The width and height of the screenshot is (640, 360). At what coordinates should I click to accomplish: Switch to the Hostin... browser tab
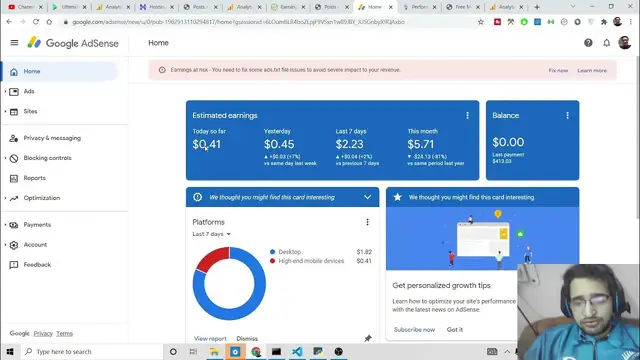click(x=157, y=7)
